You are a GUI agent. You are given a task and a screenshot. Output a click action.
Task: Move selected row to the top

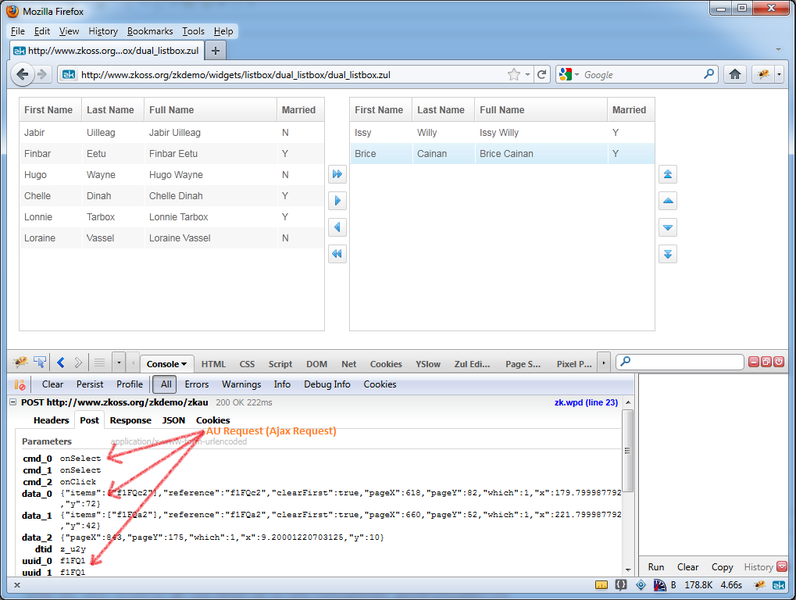click(668, 174)
